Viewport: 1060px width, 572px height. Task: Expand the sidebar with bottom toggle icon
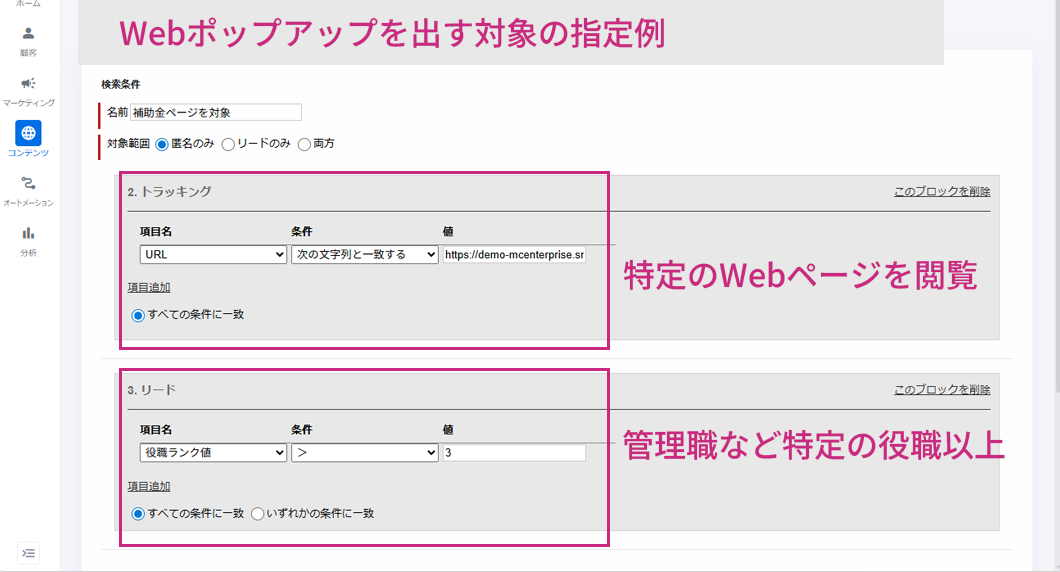pos(28,553)
